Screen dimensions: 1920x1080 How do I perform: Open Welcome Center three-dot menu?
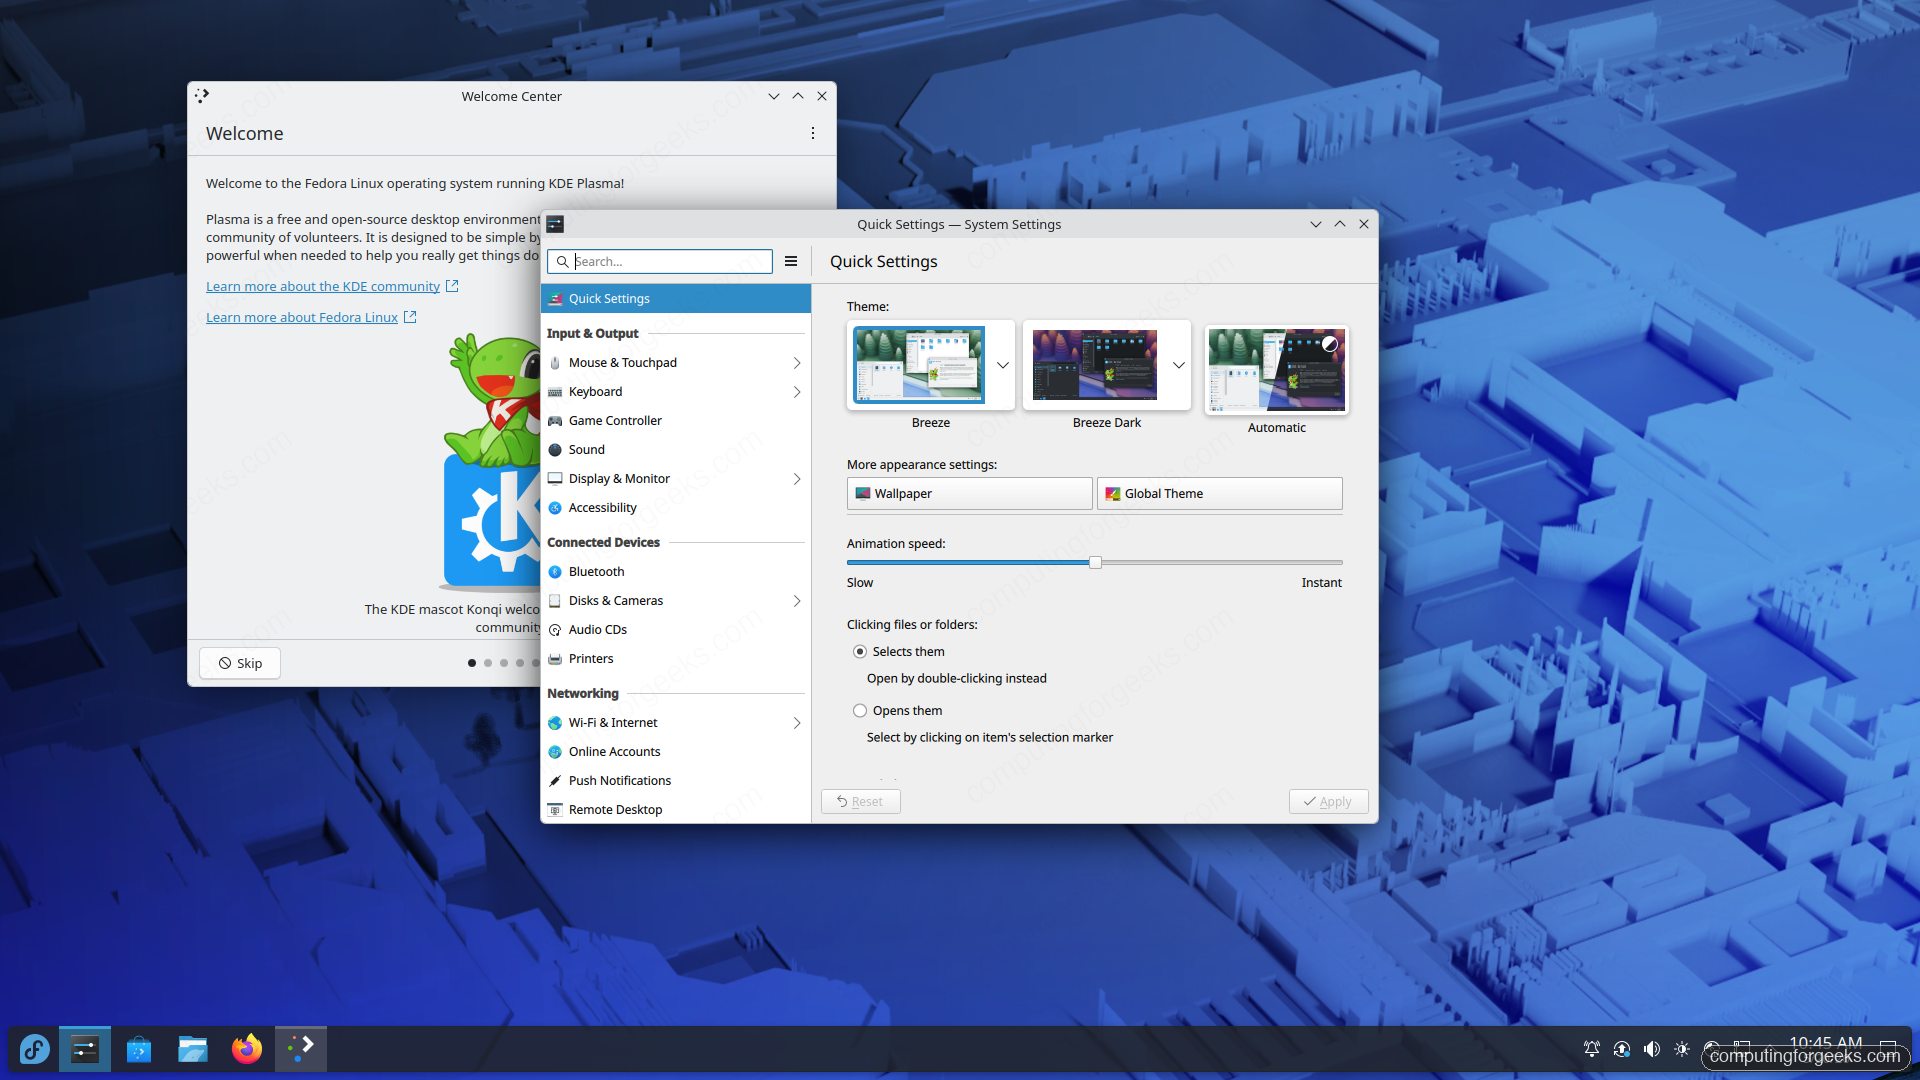coord(813,133)
